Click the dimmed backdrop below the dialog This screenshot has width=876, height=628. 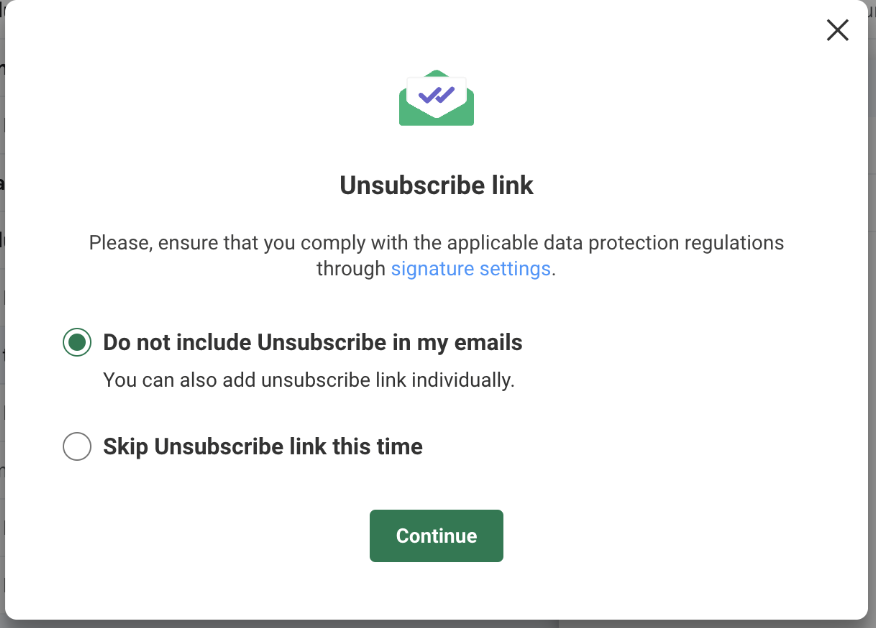436,623
